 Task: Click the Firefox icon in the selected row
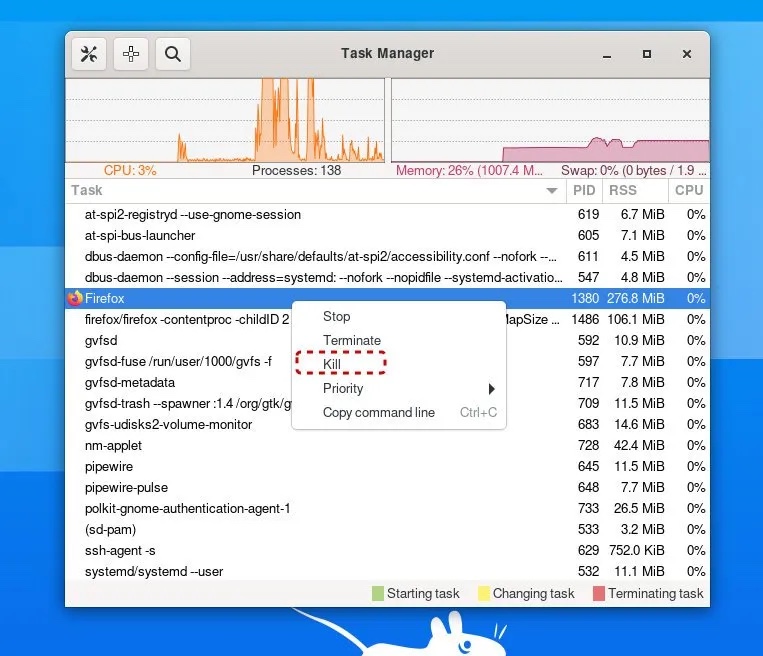click(x=75, y=298)
